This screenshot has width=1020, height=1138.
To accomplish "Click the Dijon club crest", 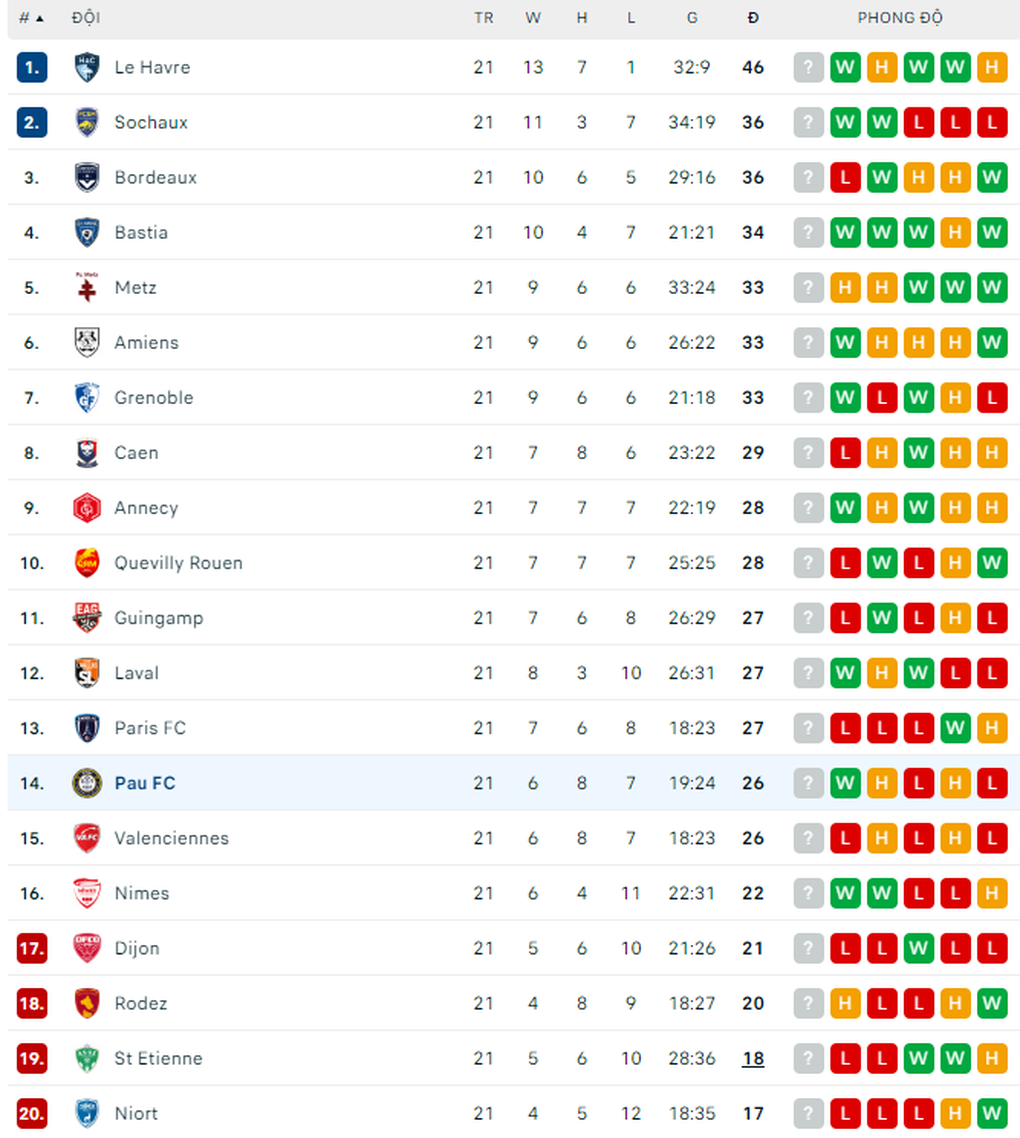I will point(86,948).
